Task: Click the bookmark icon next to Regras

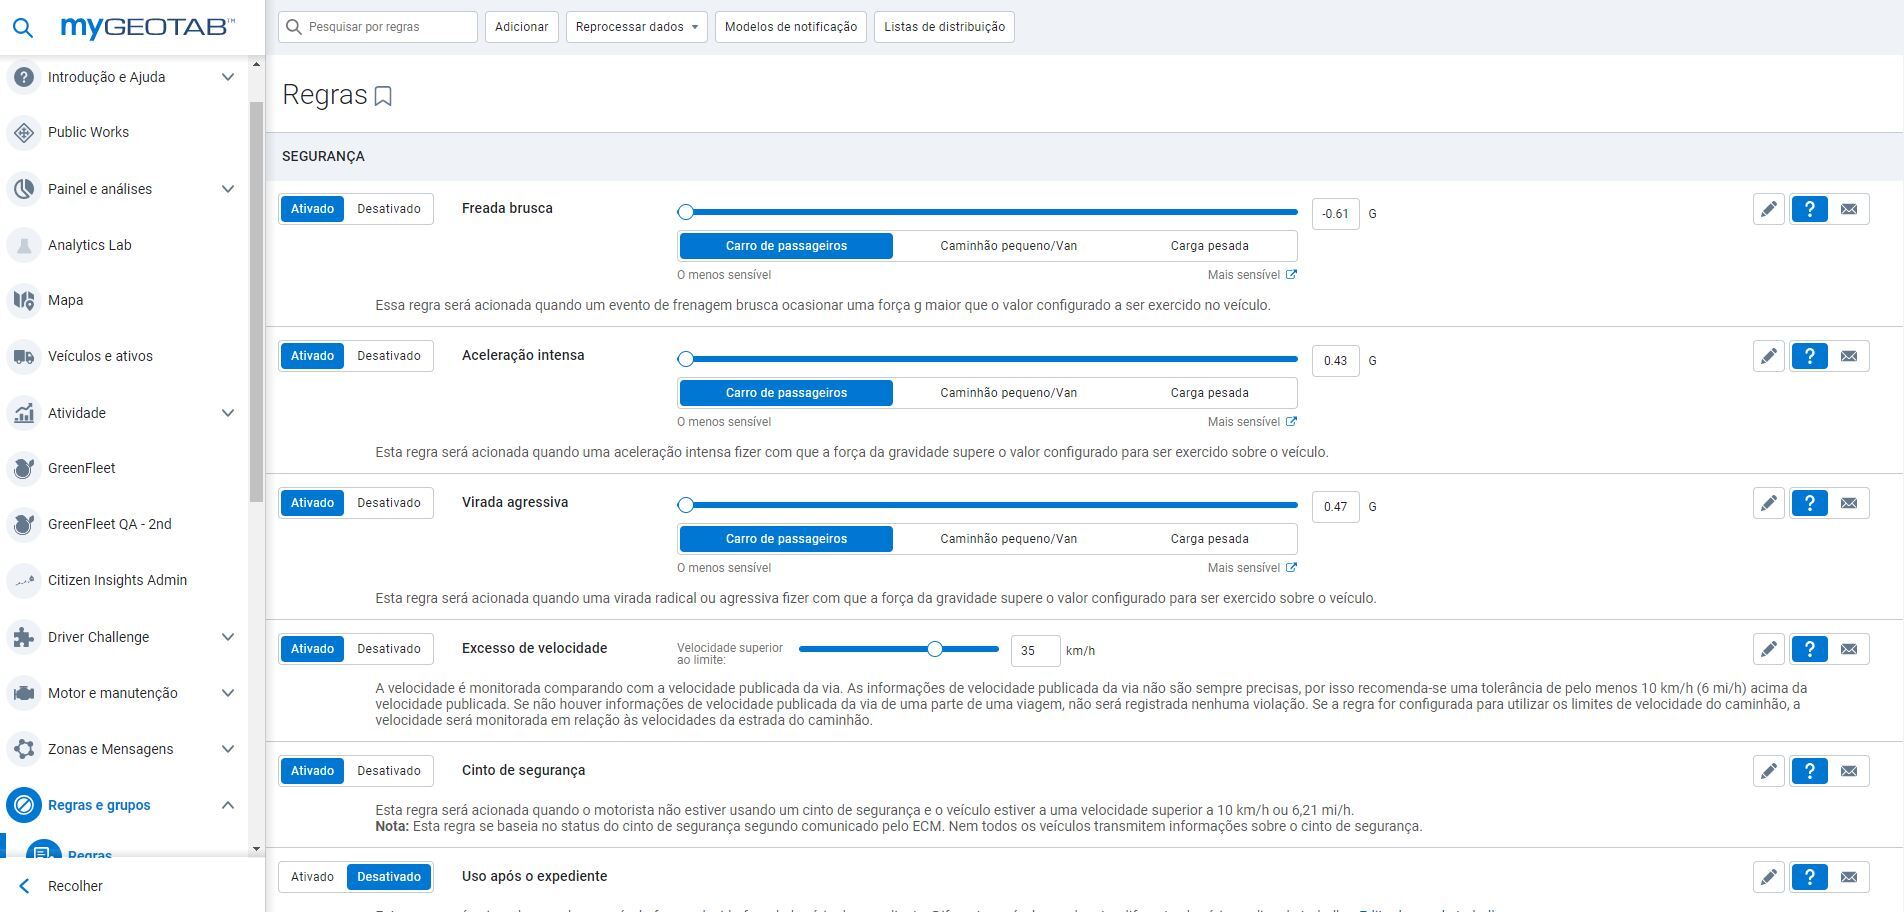Action: (383, 96)
